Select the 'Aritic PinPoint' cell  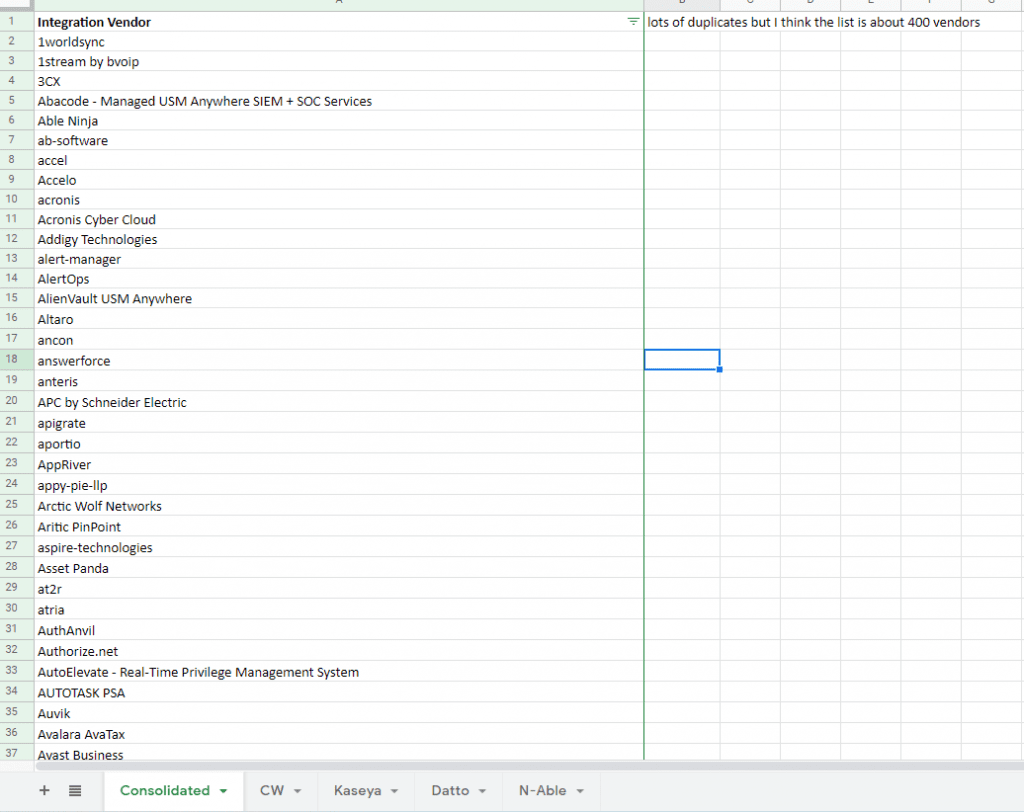[339, 526]
